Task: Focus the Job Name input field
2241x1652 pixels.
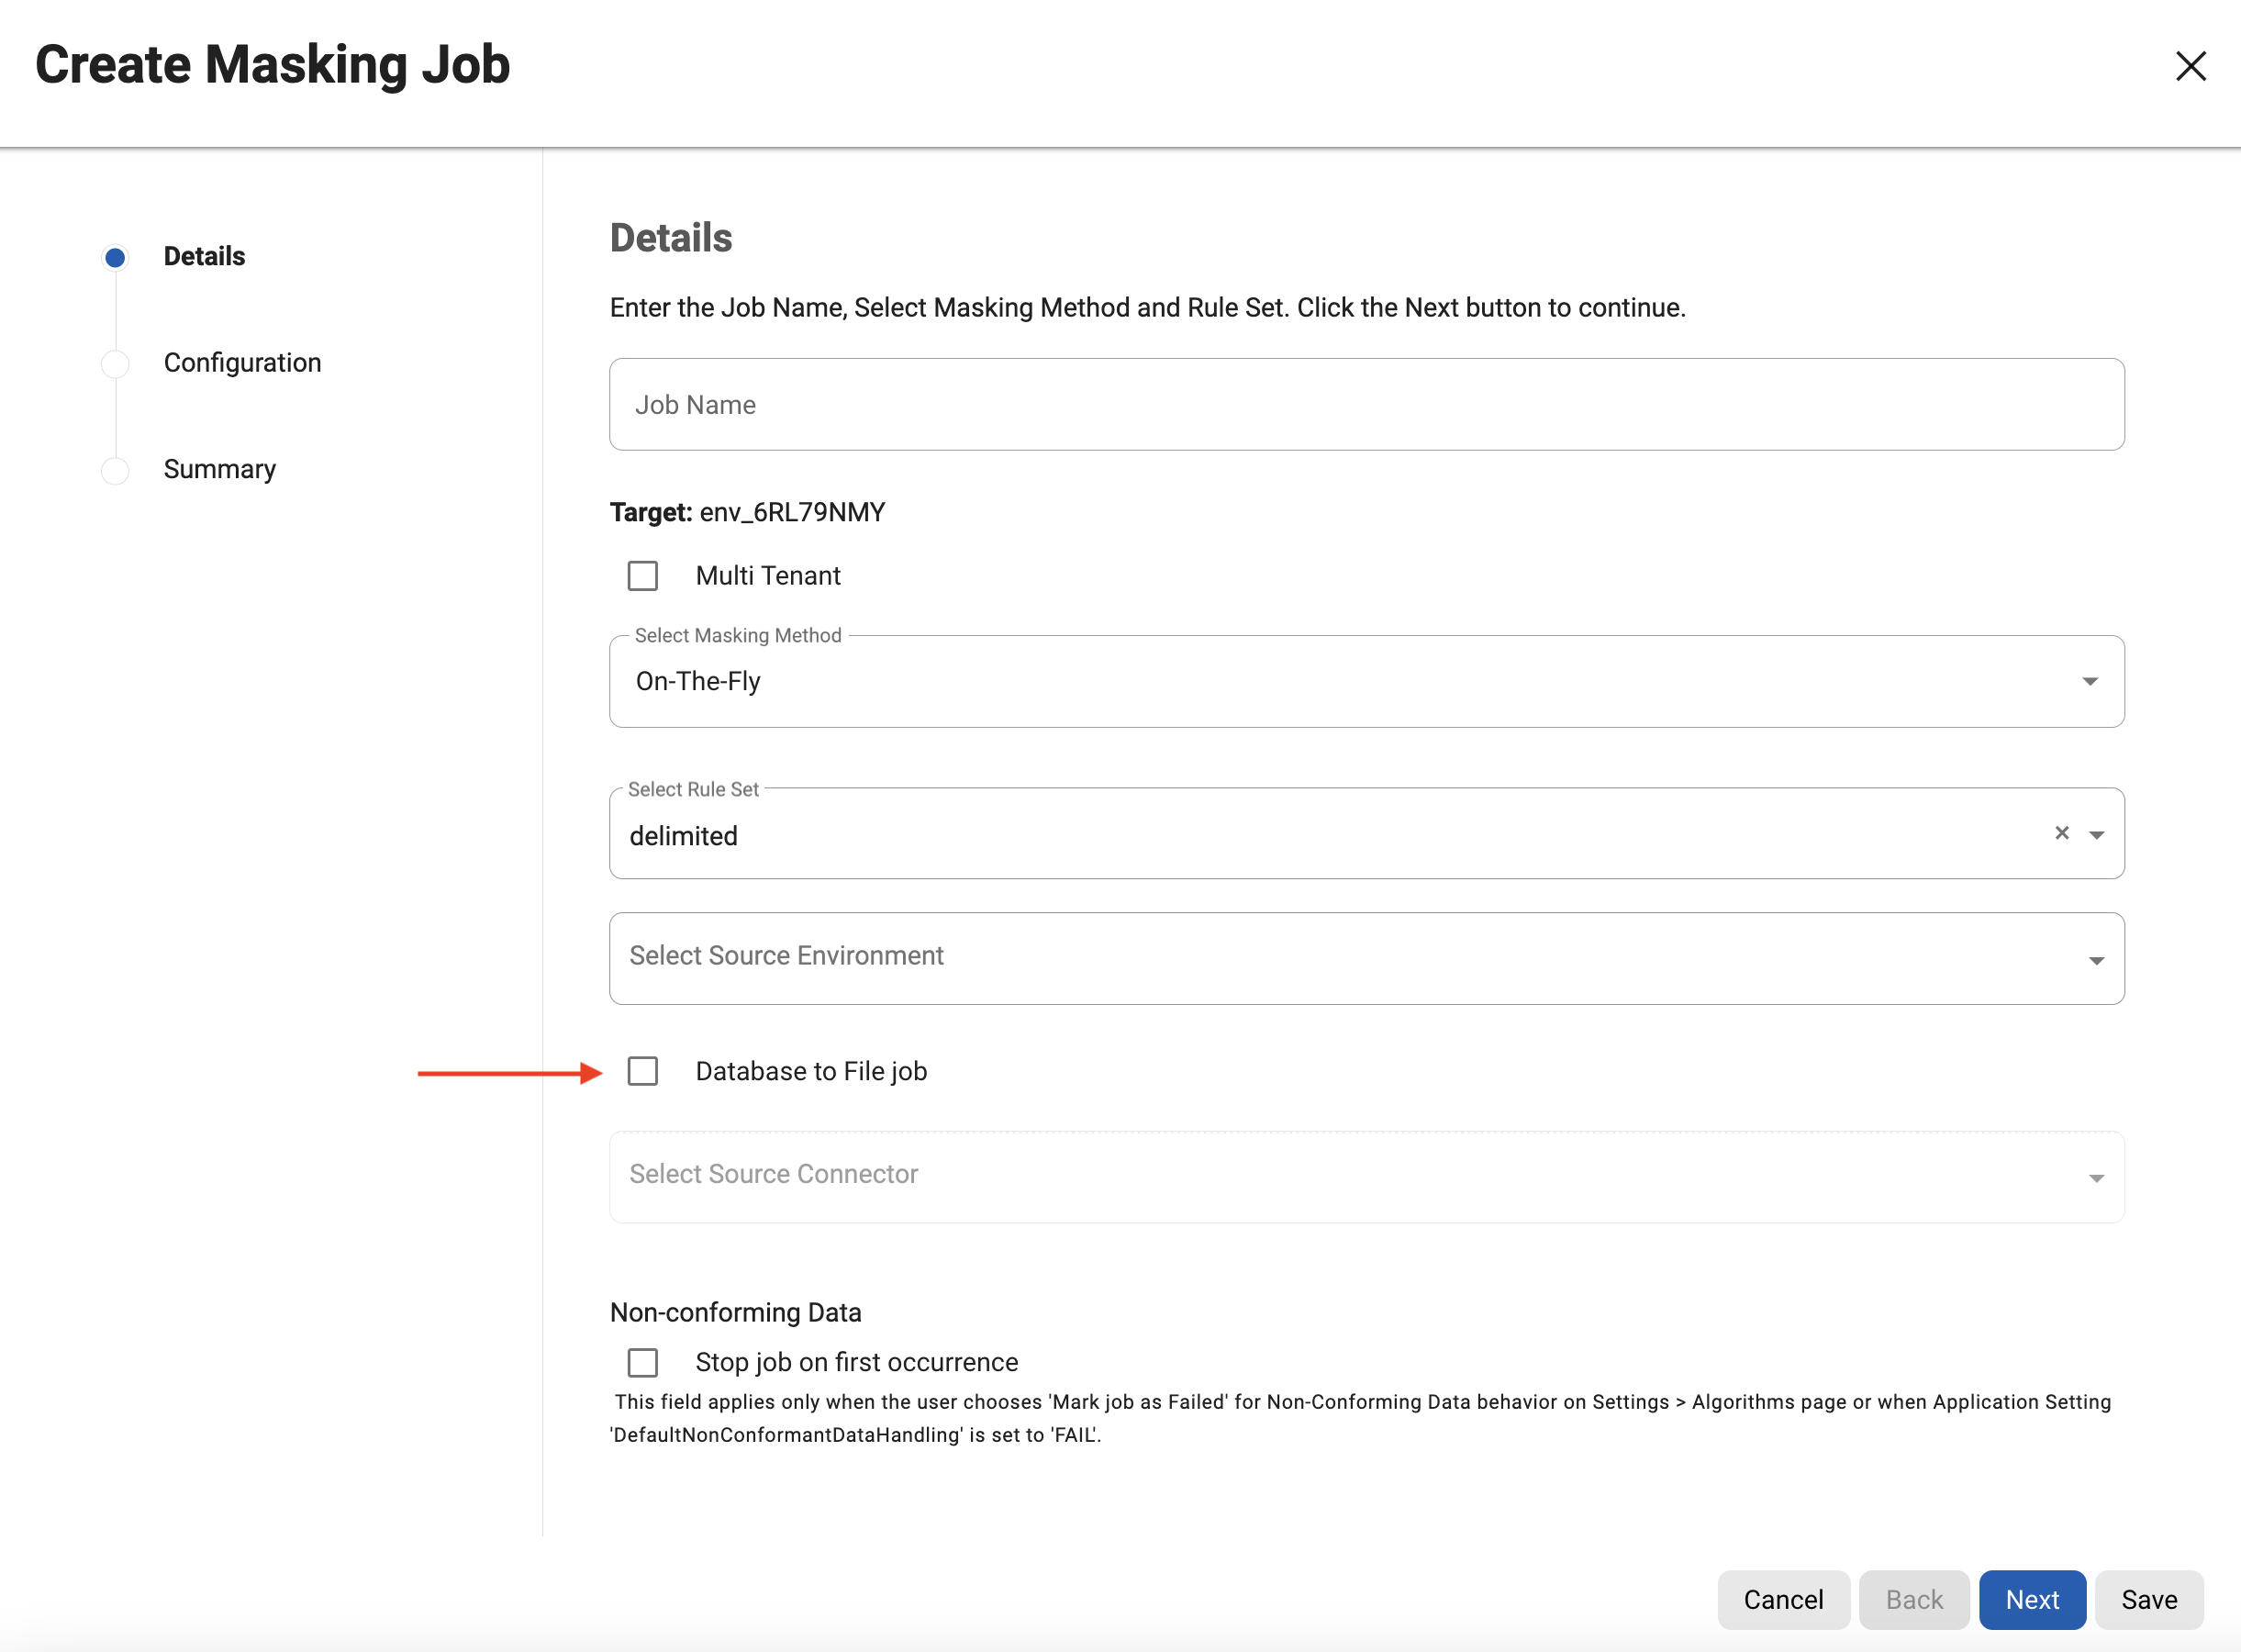Action: tap(1366, 405)
